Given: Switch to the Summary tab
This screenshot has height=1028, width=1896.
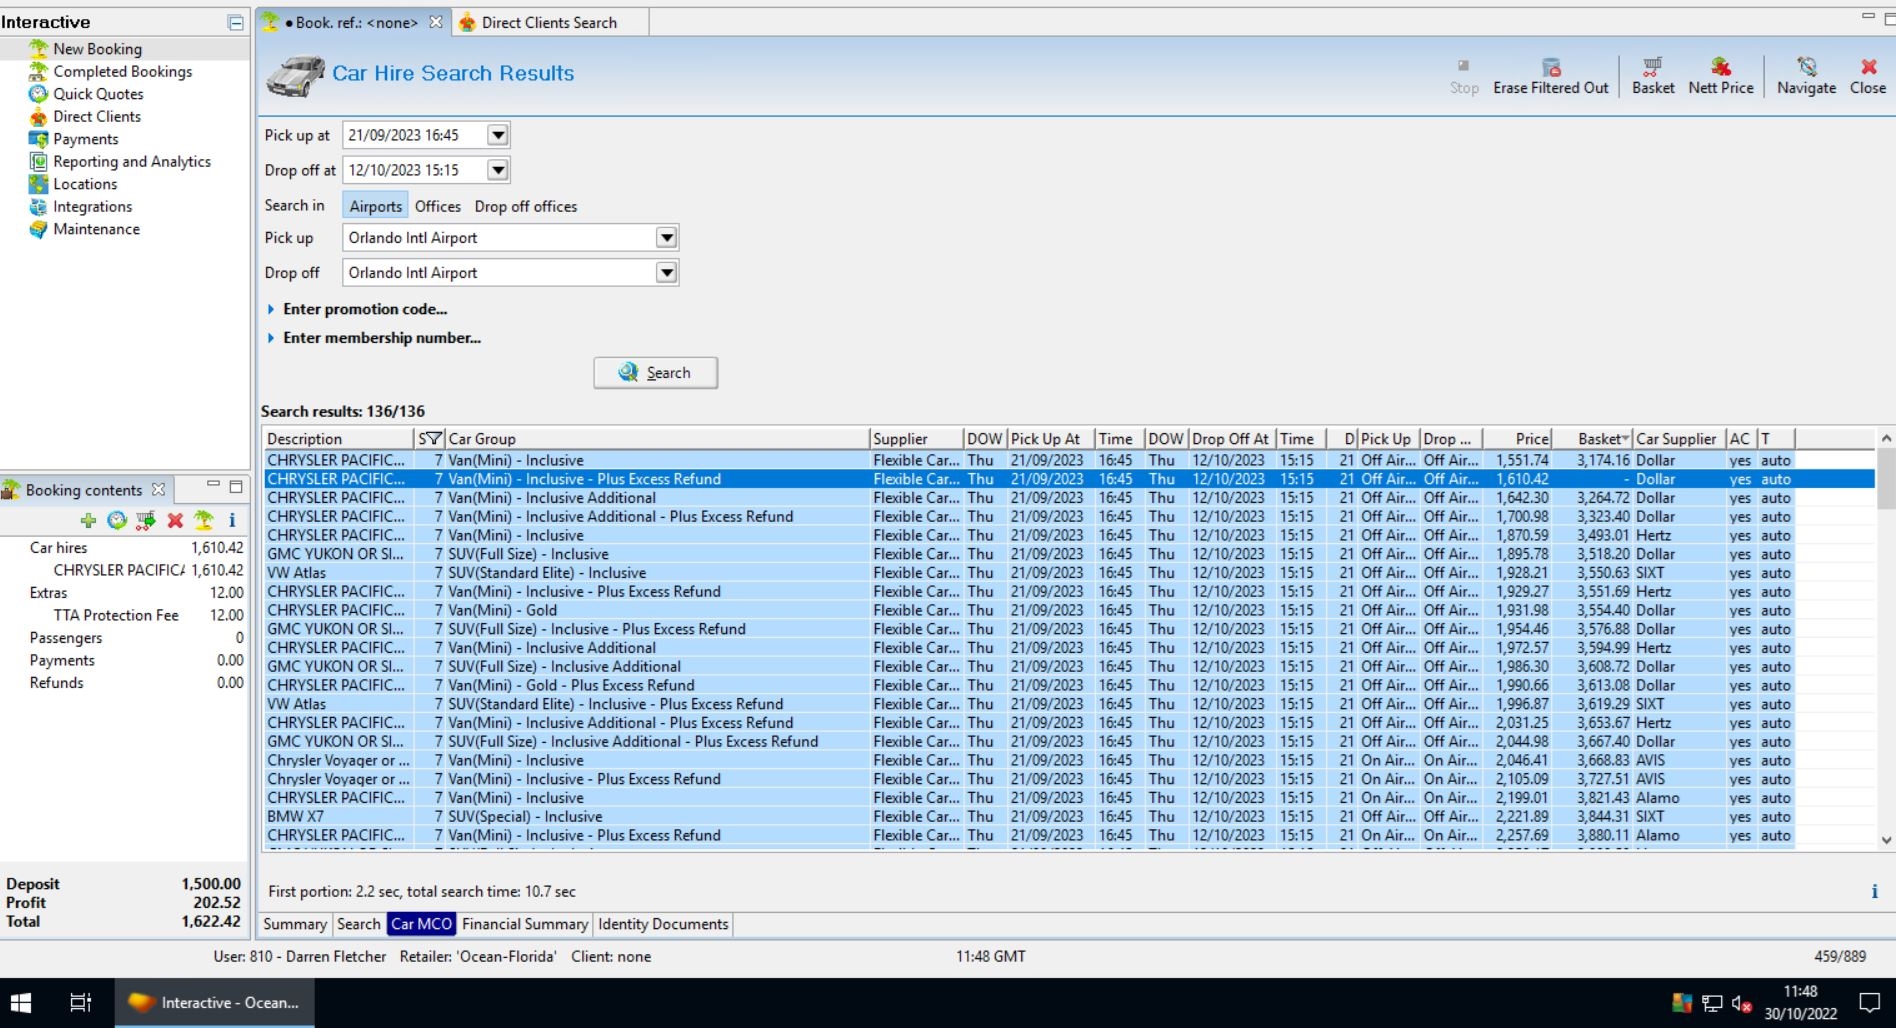Looking at the screenshot, I should click(295, 924).
